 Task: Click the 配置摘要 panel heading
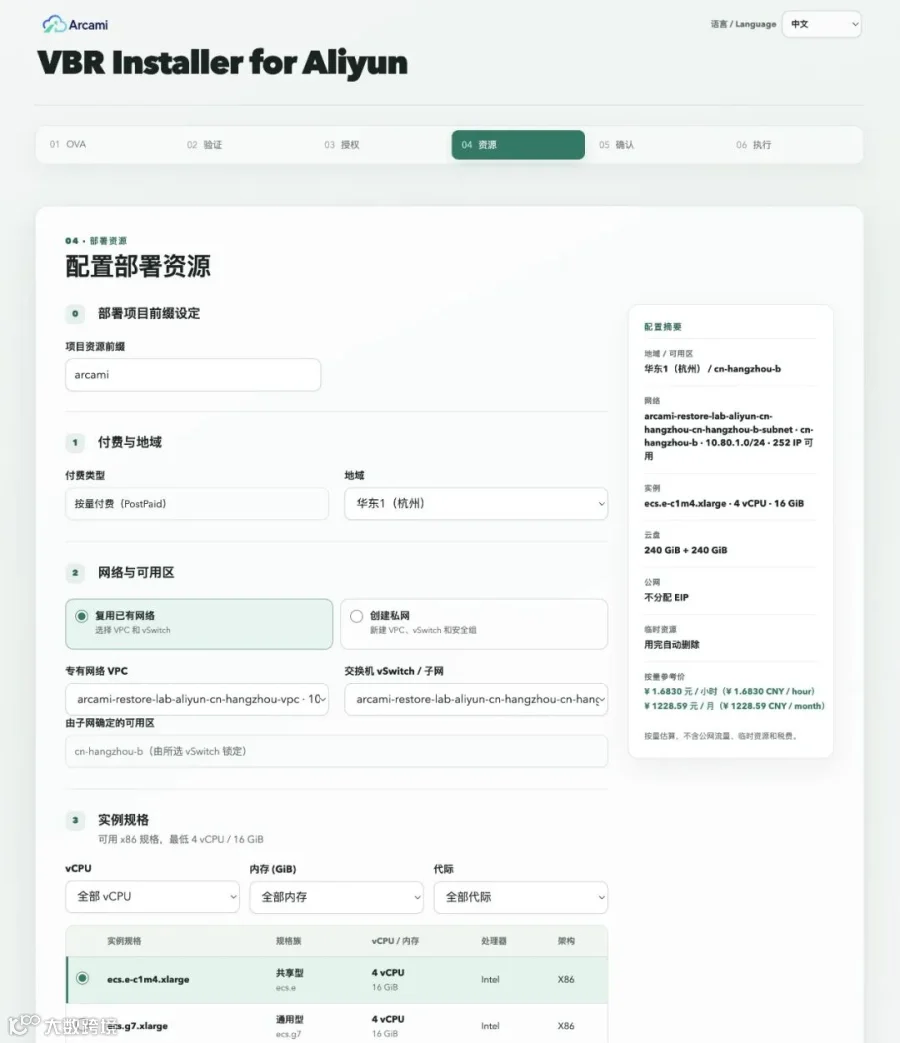[663, 327]
